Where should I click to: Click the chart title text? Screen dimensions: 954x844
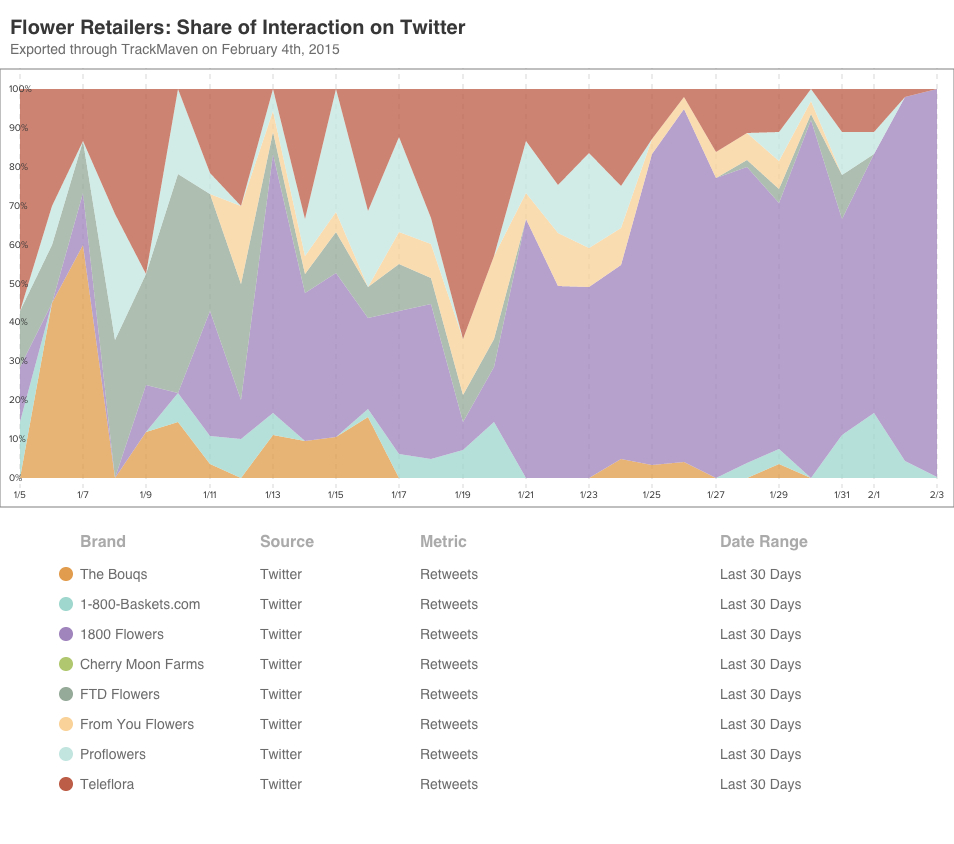pyautogui.click(x=237, y=27)
